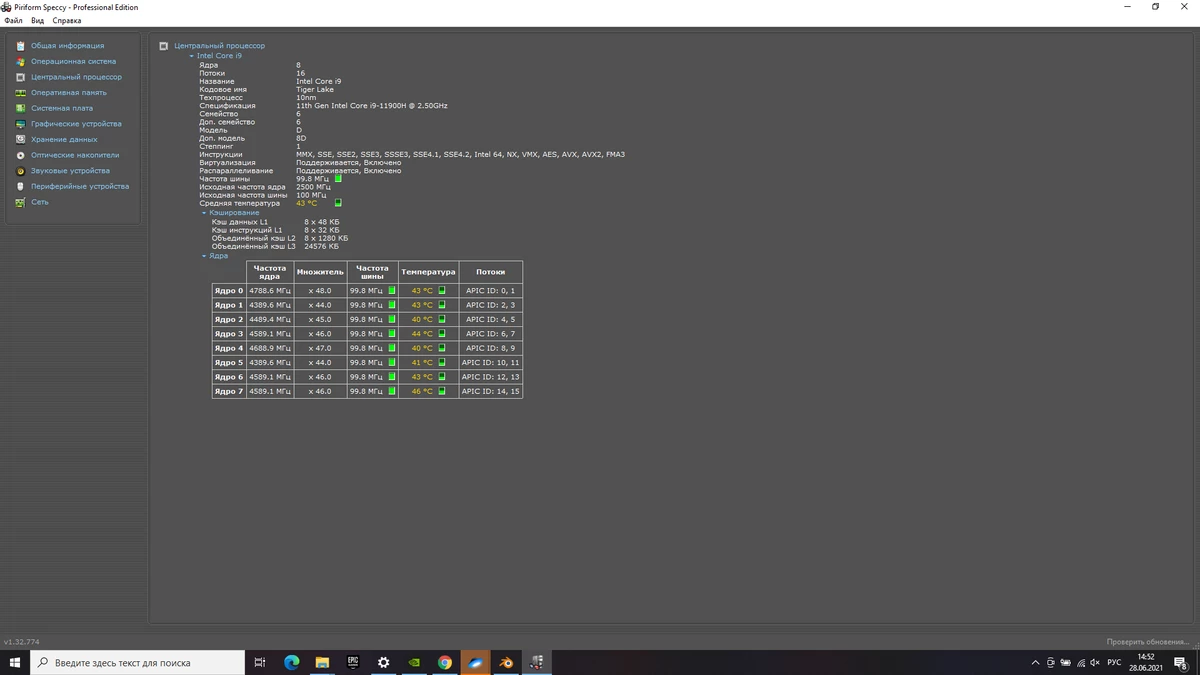Open the Звуковые устройства speaker icon
1200x675 pixels.
[20, 171]
